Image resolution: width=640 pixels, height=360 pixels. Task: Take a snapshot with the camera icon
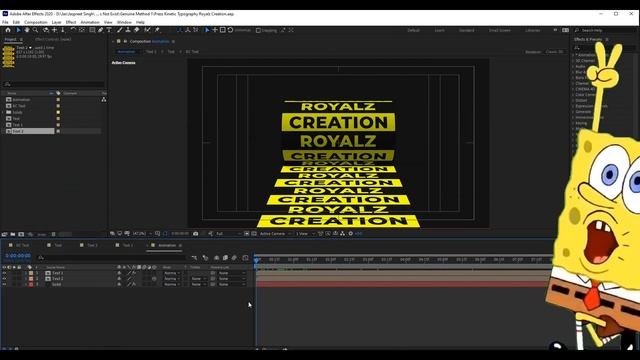point(196,233)
